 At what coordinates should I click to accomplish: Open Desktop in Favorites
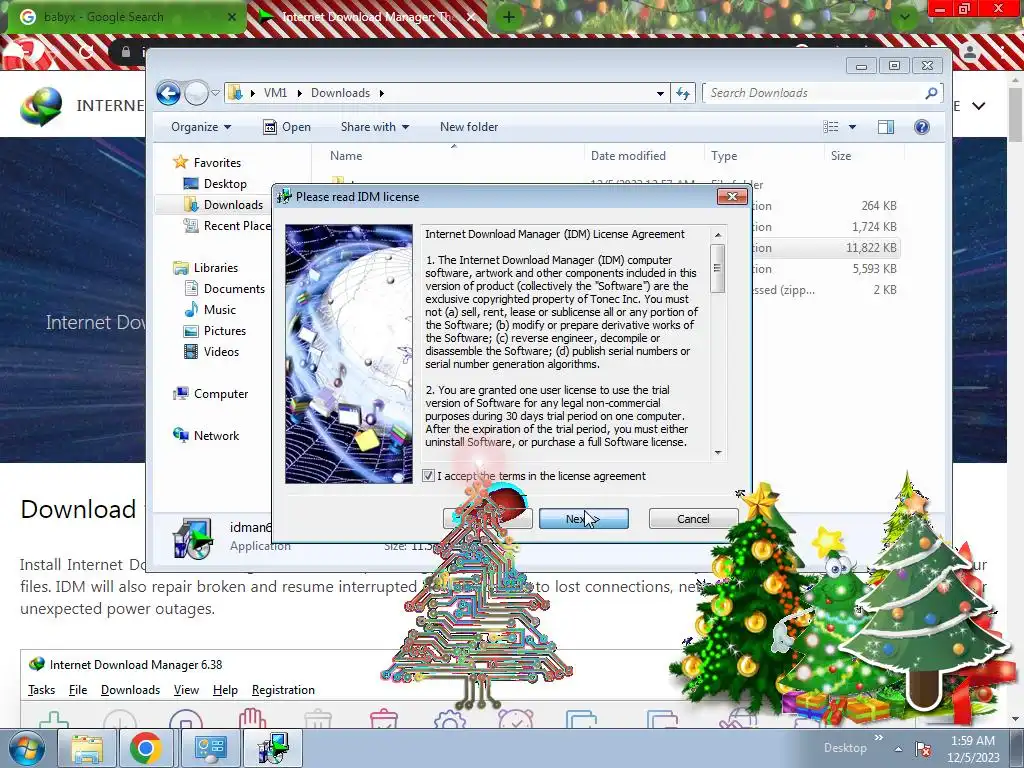(216, 184)
